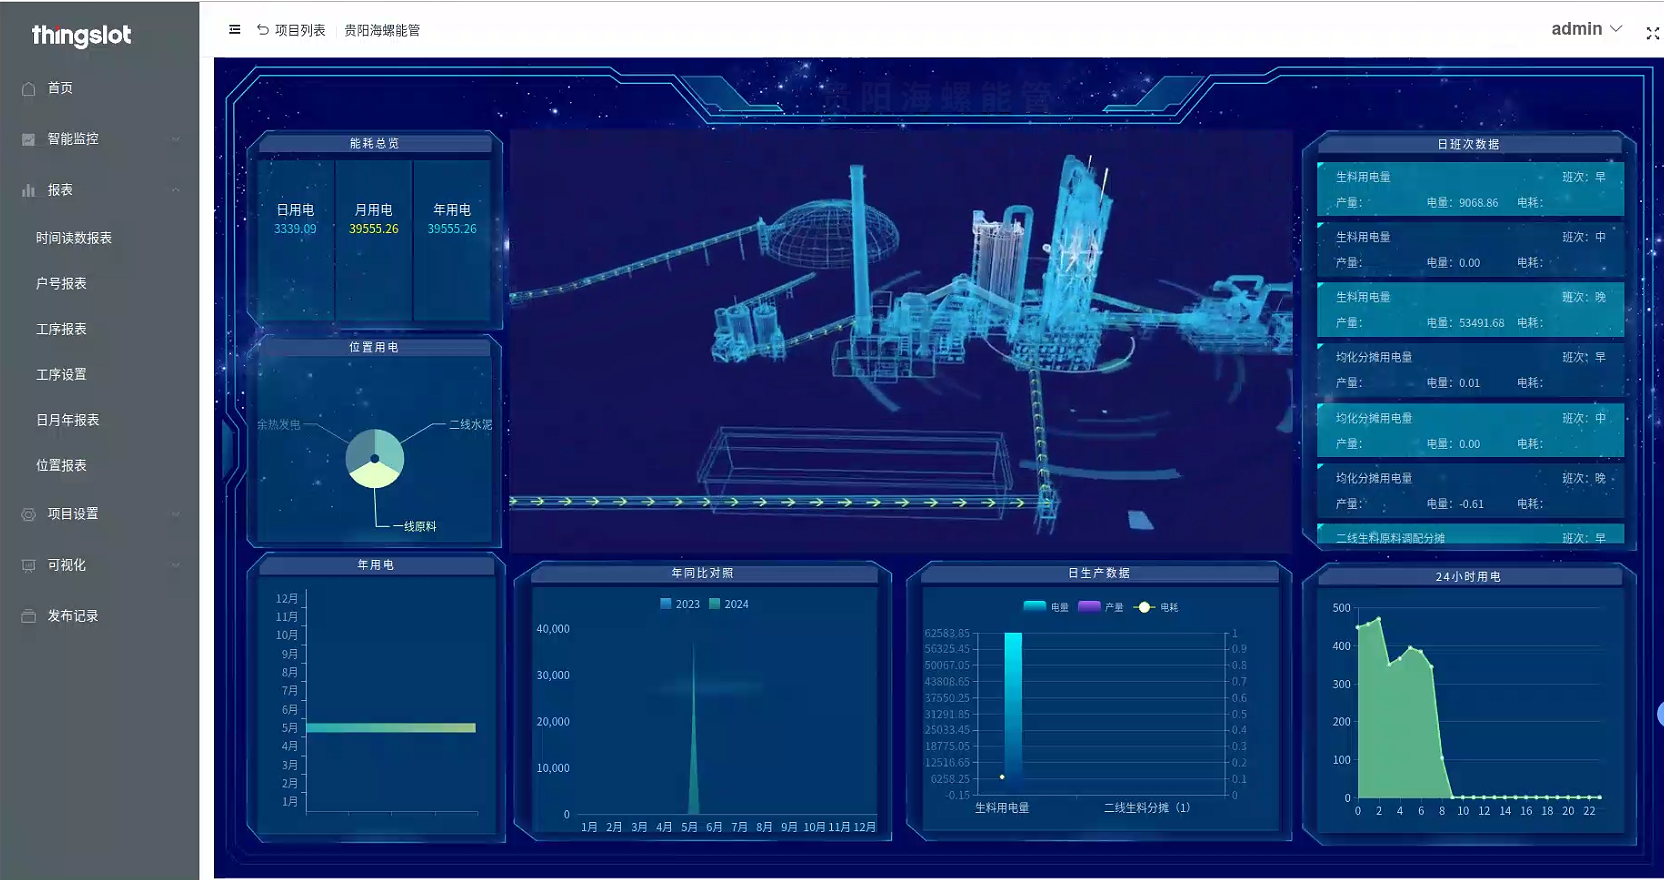The height and width of the screenshot is (880, 1664).
Task: Collapse the 报表 submenu chevron
Action: click(x=176, y=190)
